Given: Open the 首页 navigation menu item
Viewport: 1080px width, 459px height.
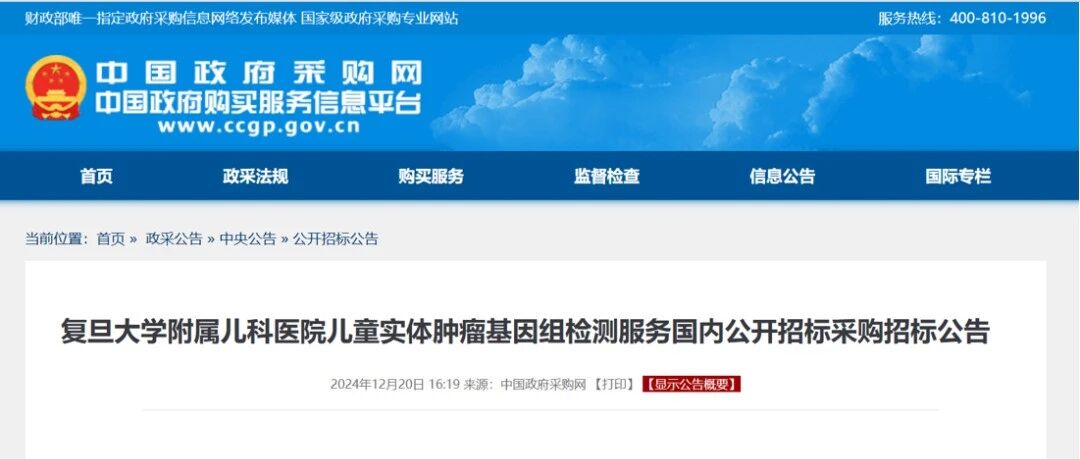Looking at the screenshot, I should click(96, 176).
